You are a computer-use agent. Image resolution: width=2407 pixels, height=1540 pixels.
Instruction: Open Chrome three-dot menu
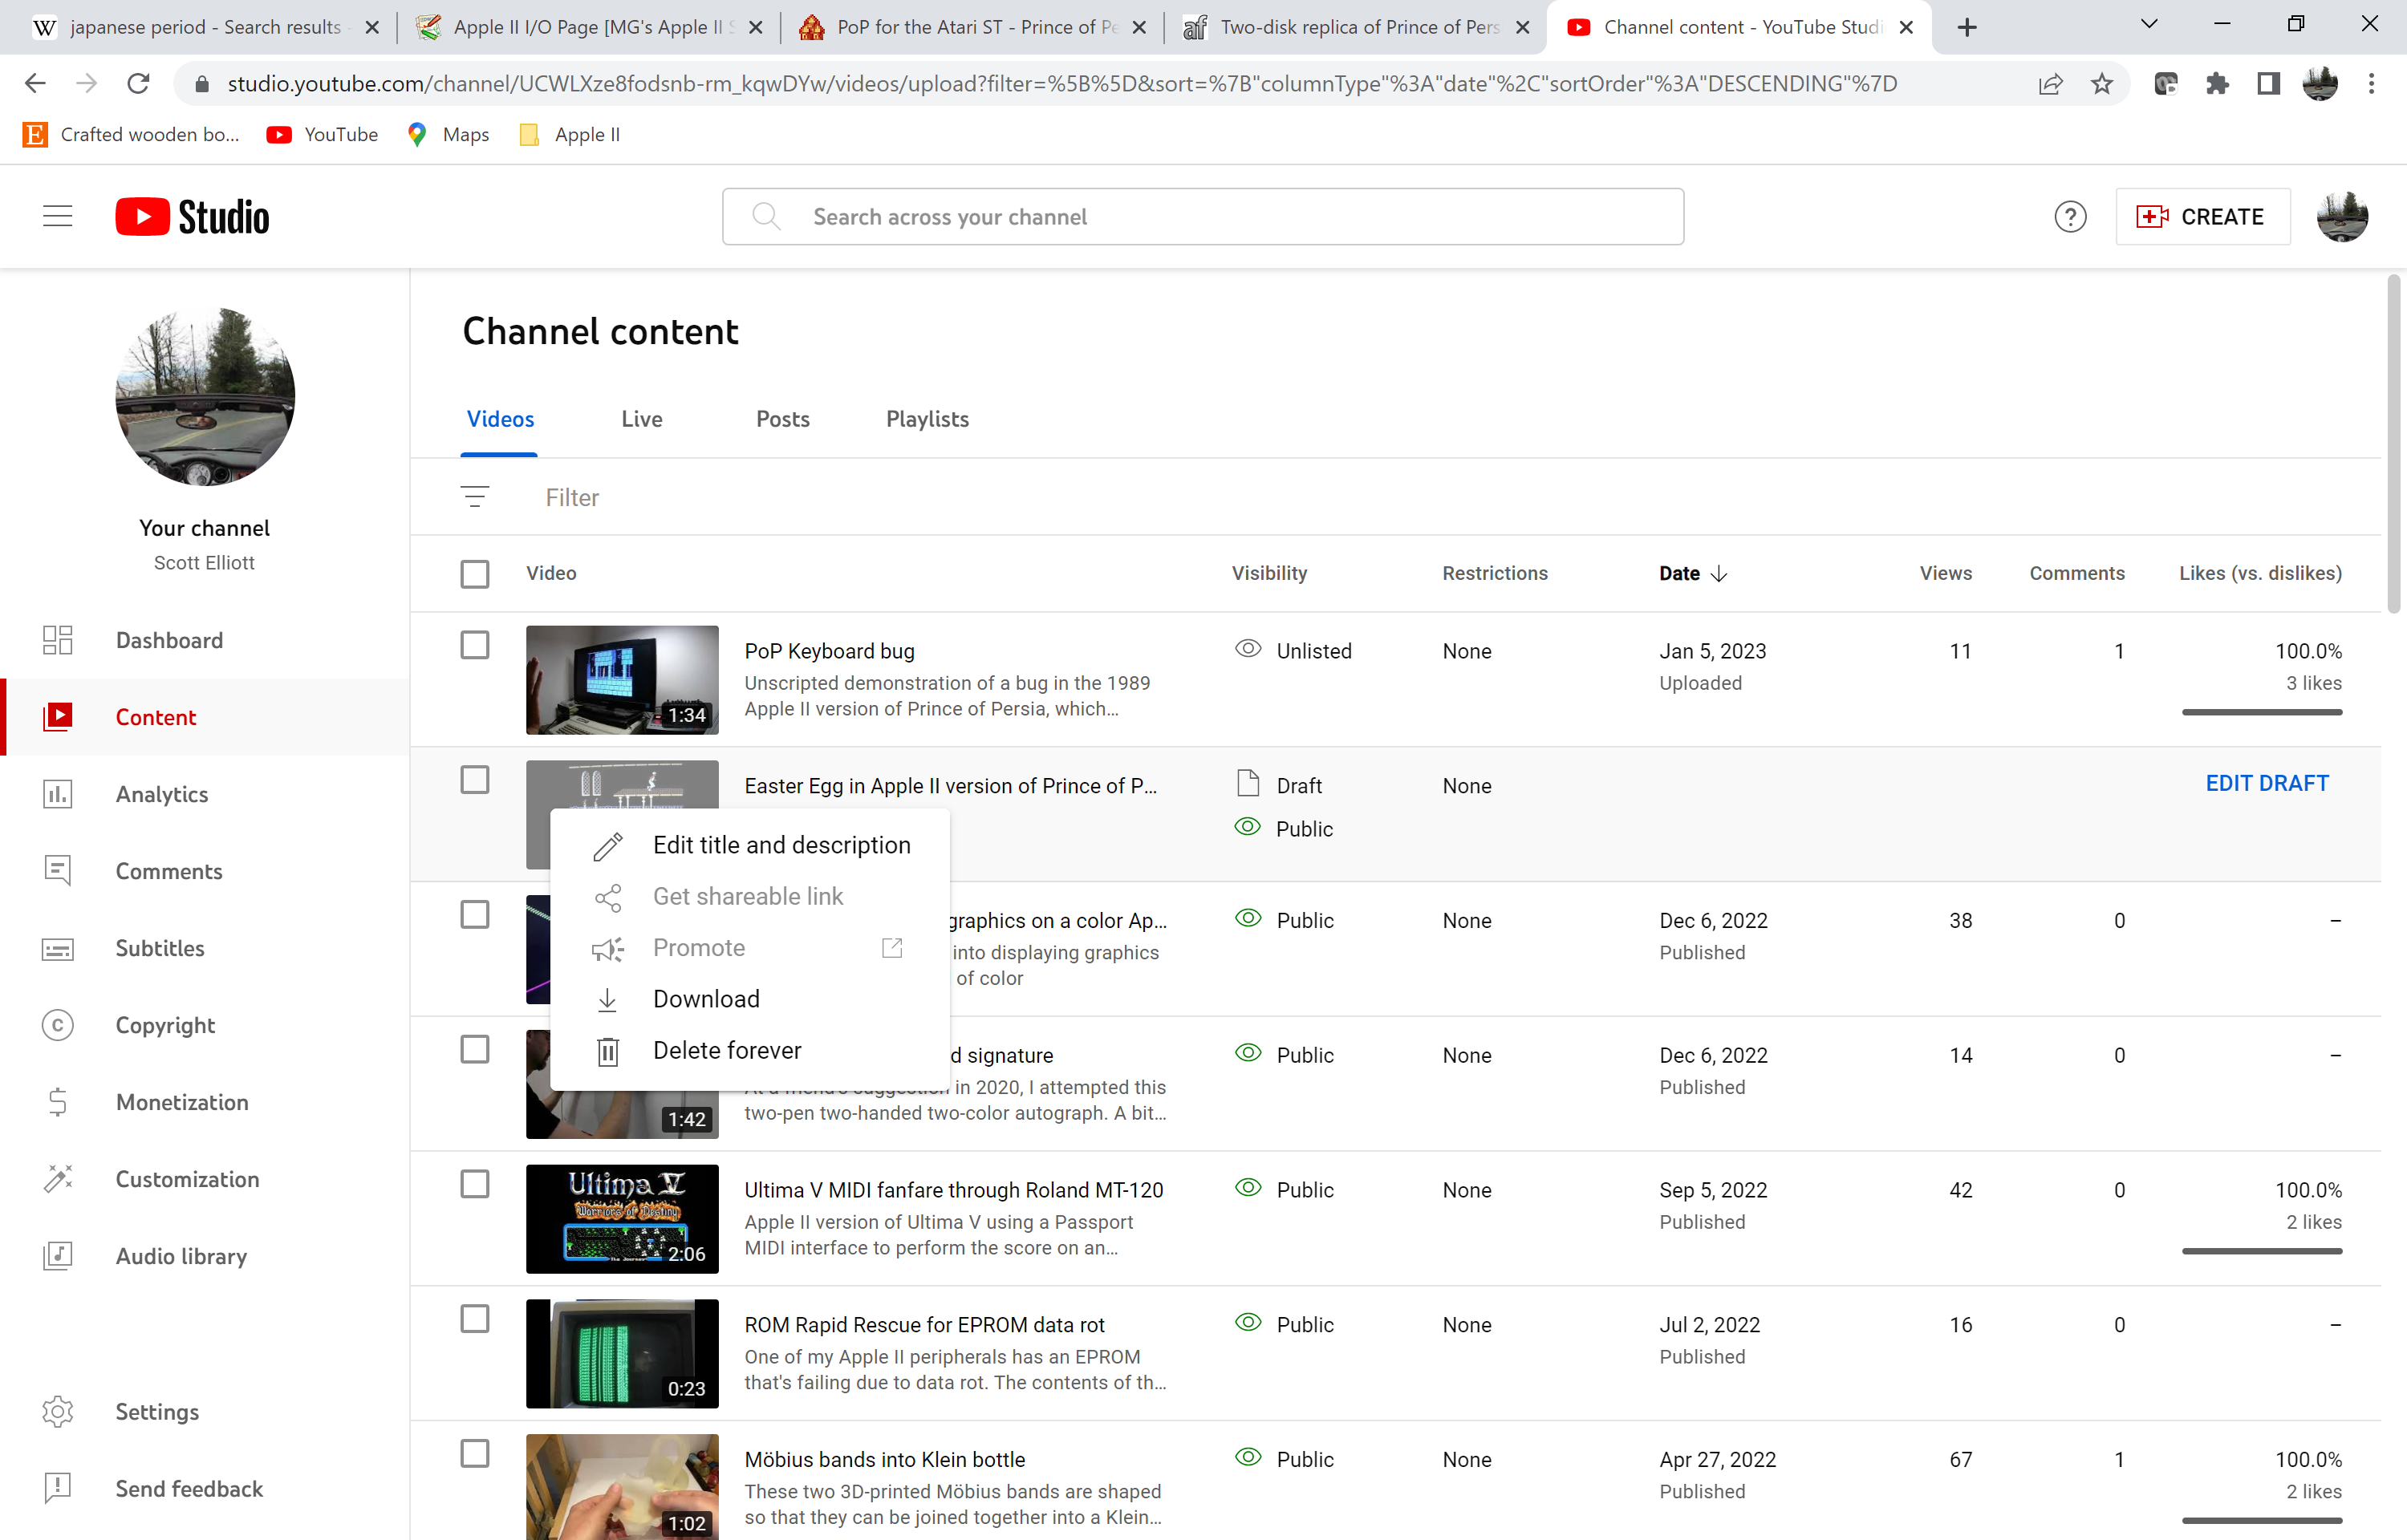(x=2372, y=84)
